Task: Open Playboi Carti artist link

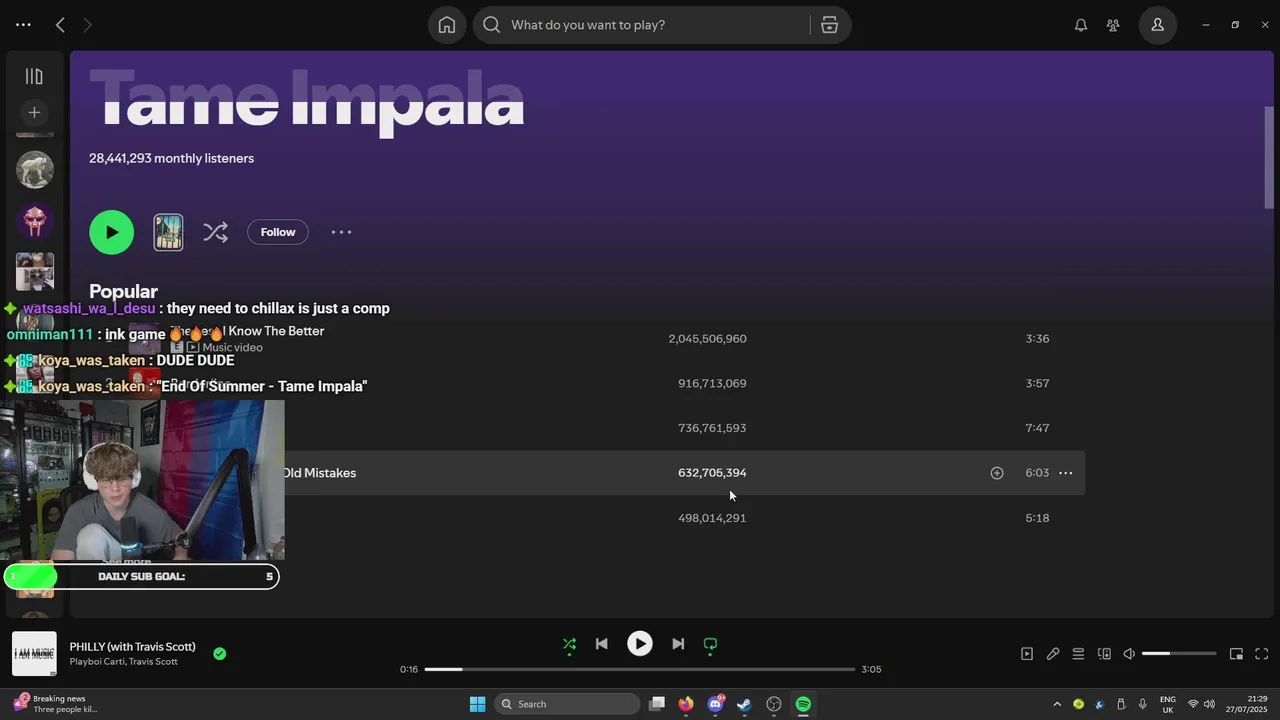Action: [x=96, y=661]
